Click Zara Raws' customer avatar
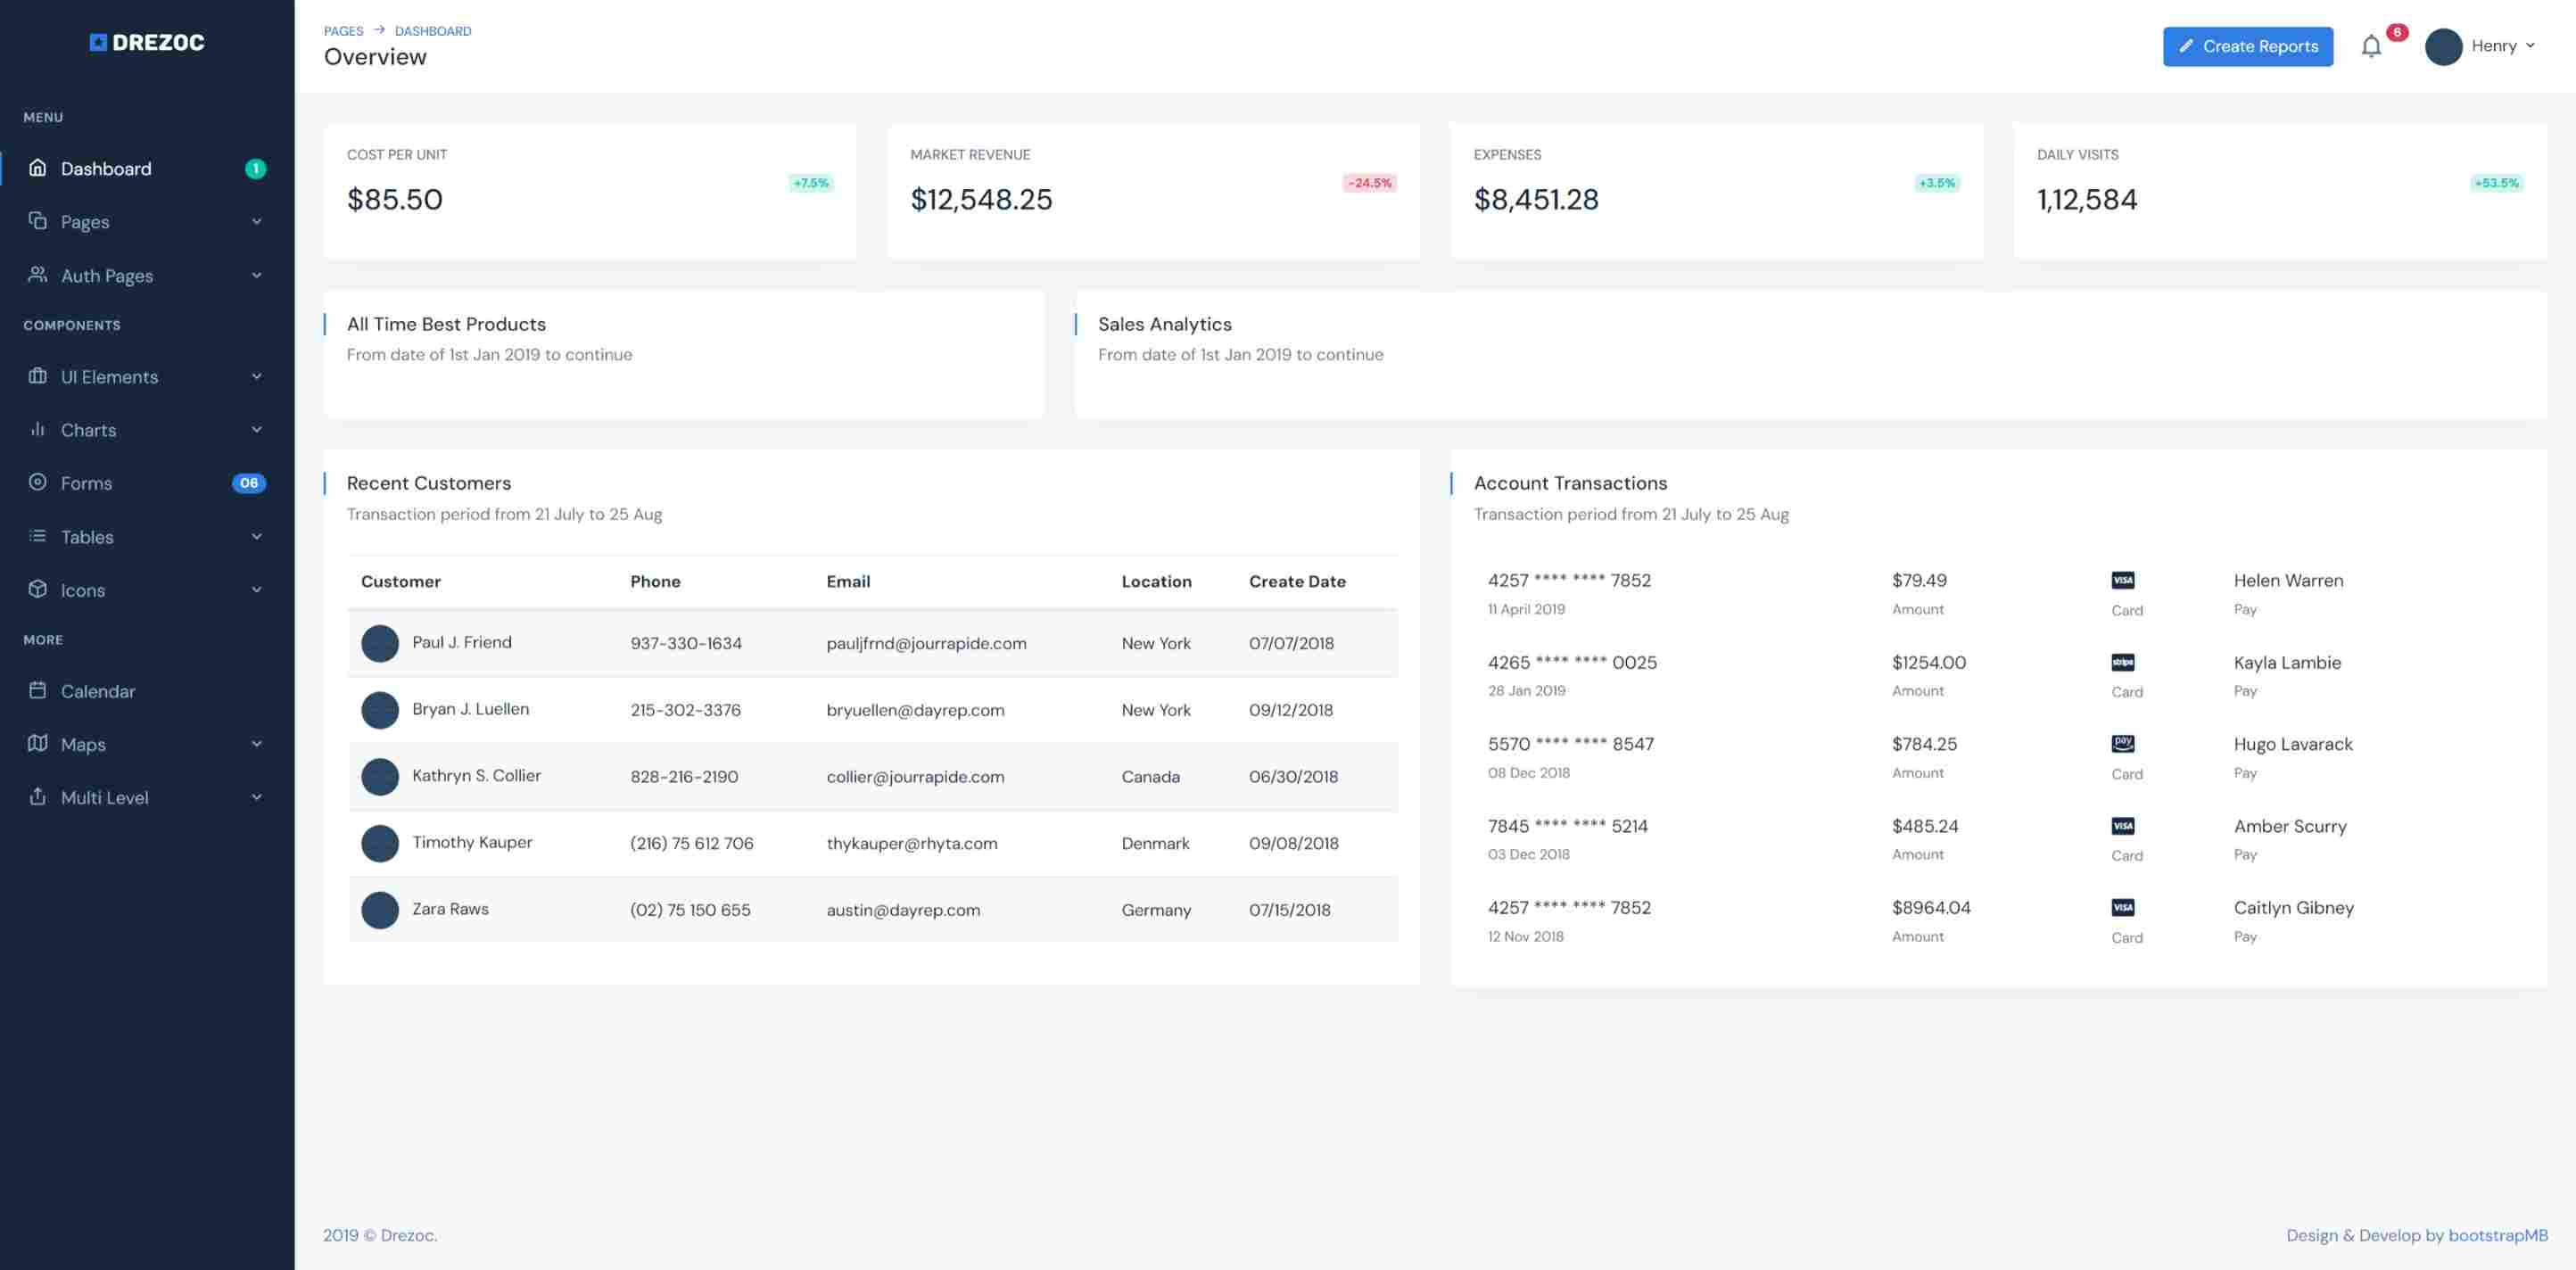This screenshot has width=2576, height=1270. [380, 910]
